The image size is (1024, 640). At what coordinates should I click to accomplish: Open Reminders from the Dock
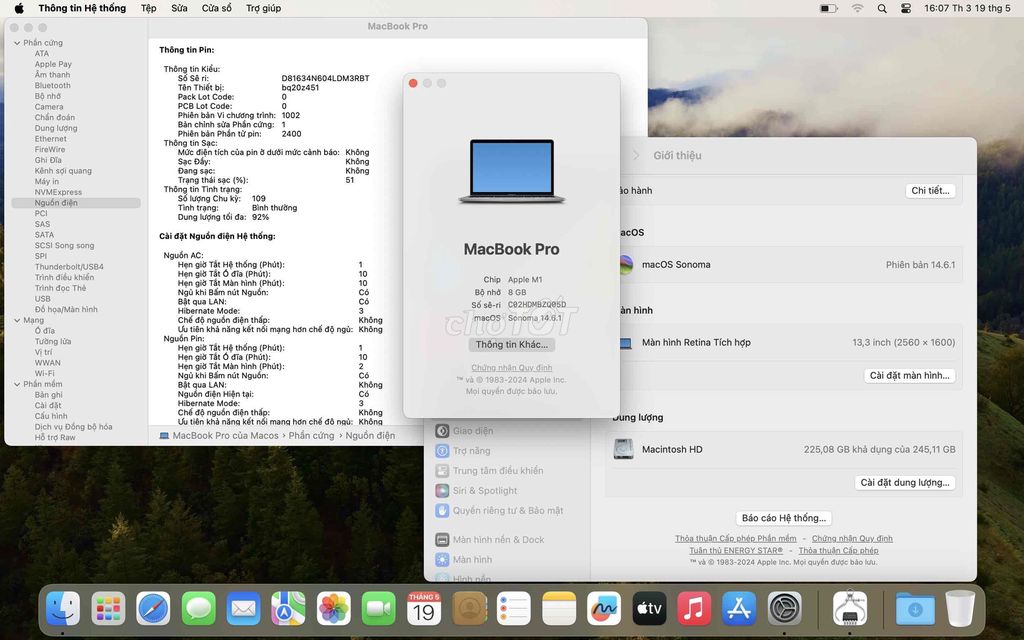[x=514, y=609]
